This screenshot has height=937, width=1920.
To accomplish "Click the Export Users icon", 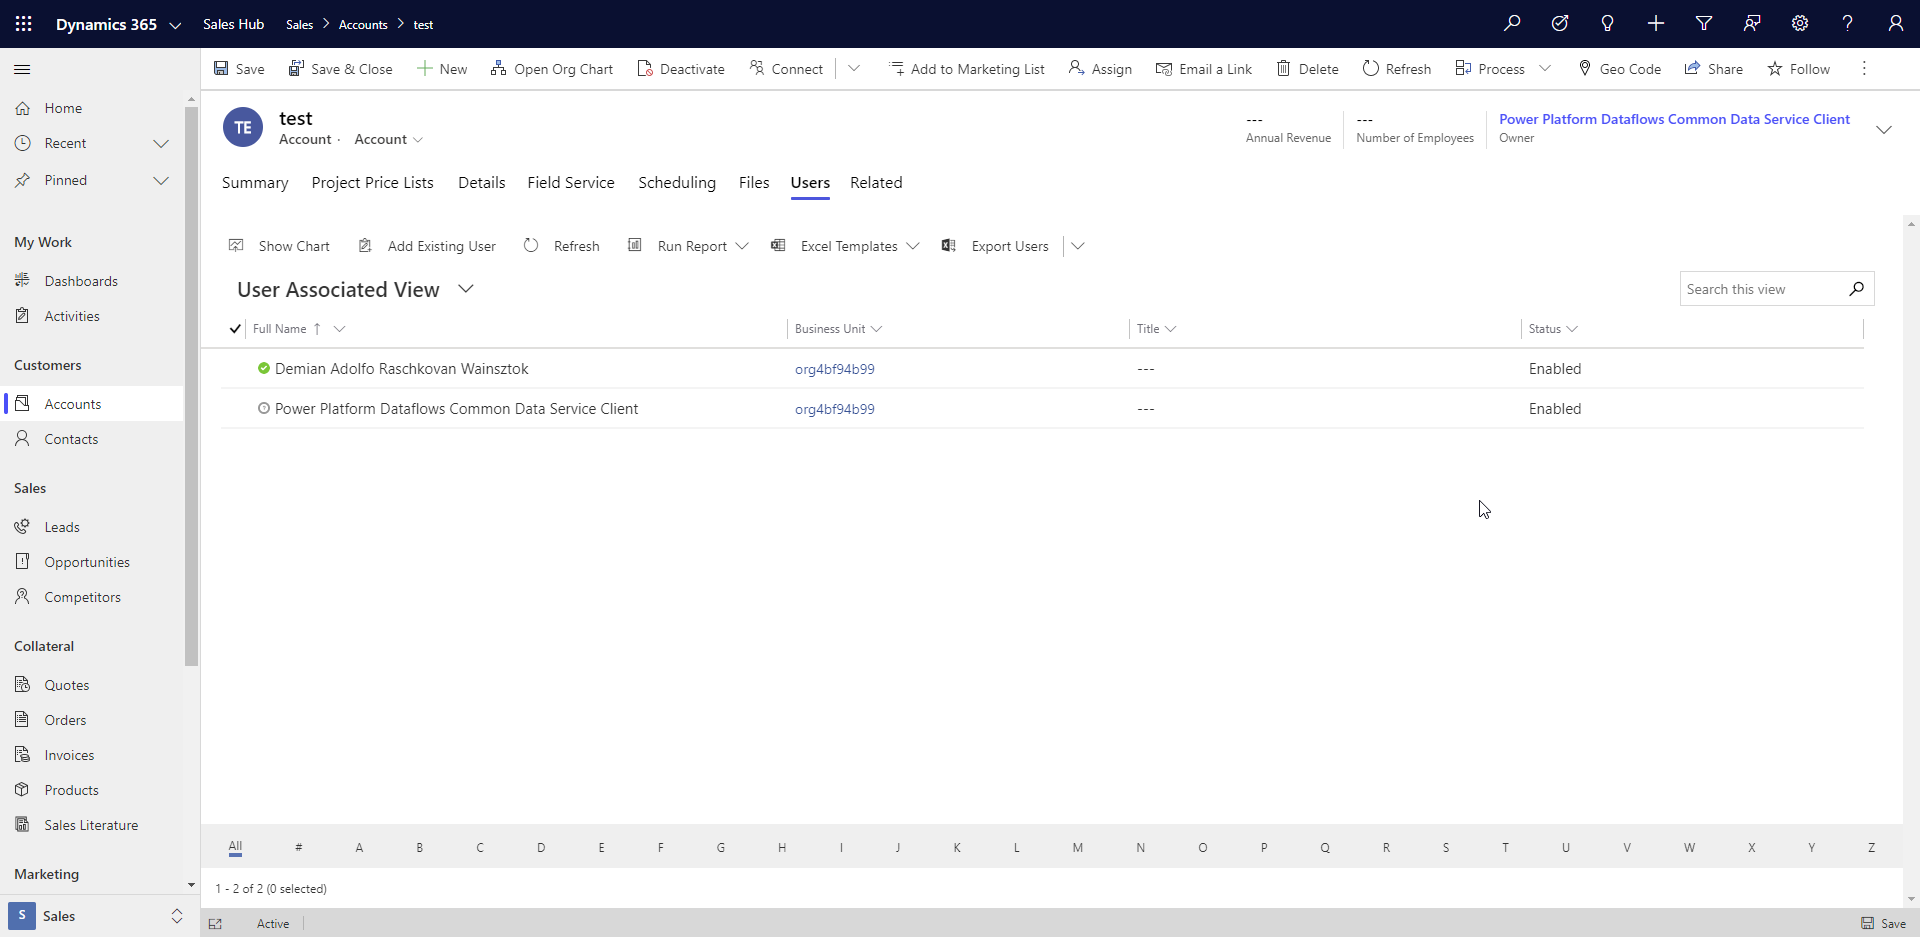I will coord(949,245).
